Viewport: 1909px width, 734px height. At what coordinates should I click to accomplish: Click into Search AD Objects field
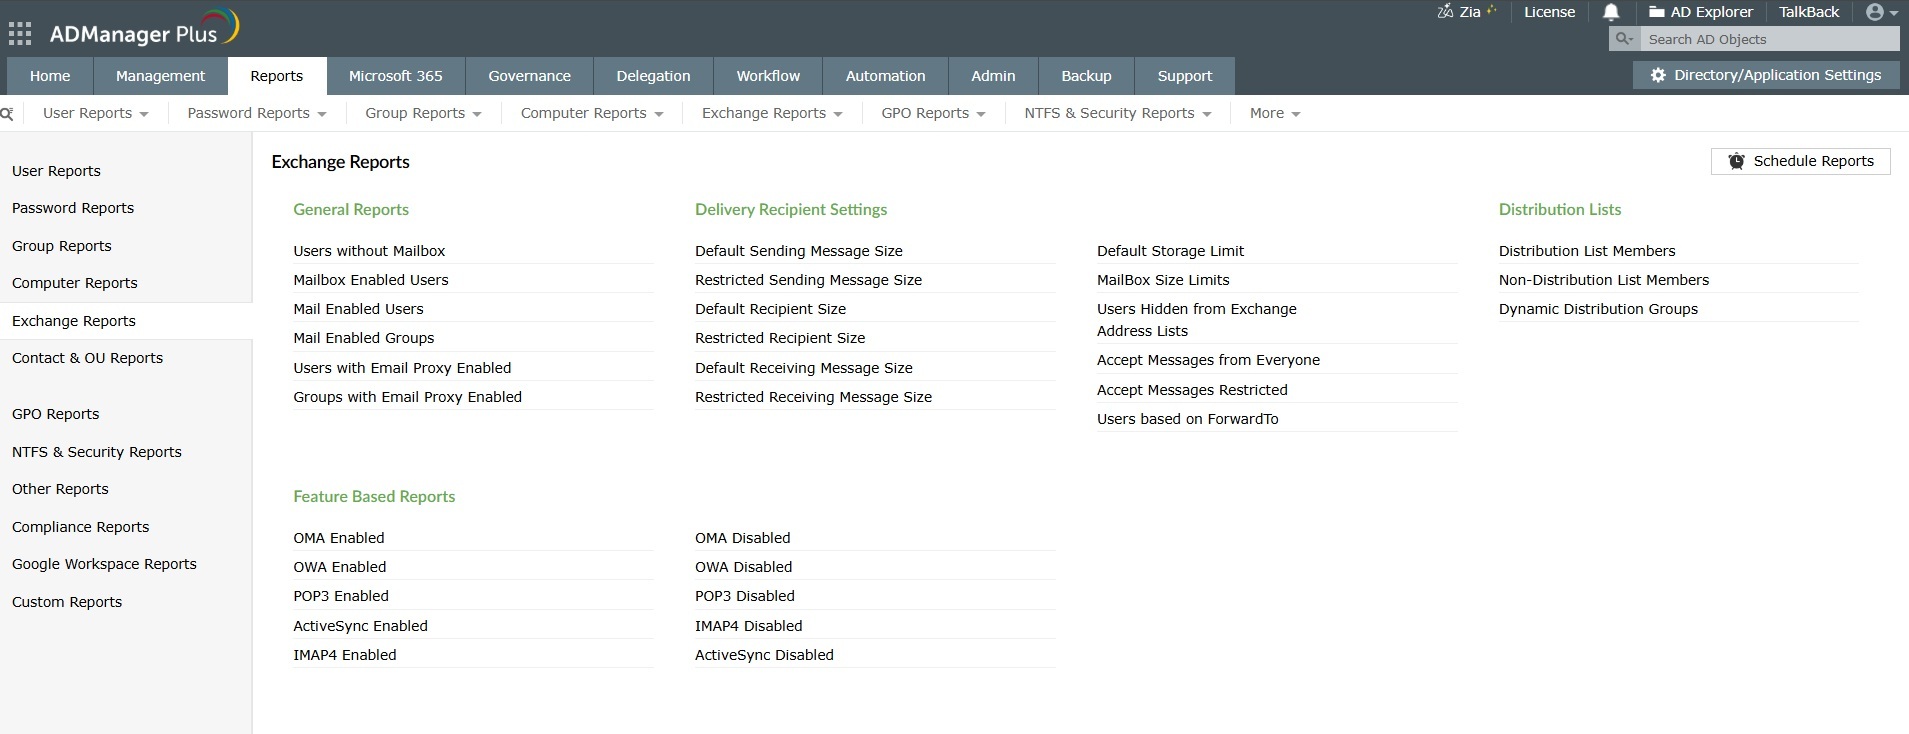[x=1770, y=39]
